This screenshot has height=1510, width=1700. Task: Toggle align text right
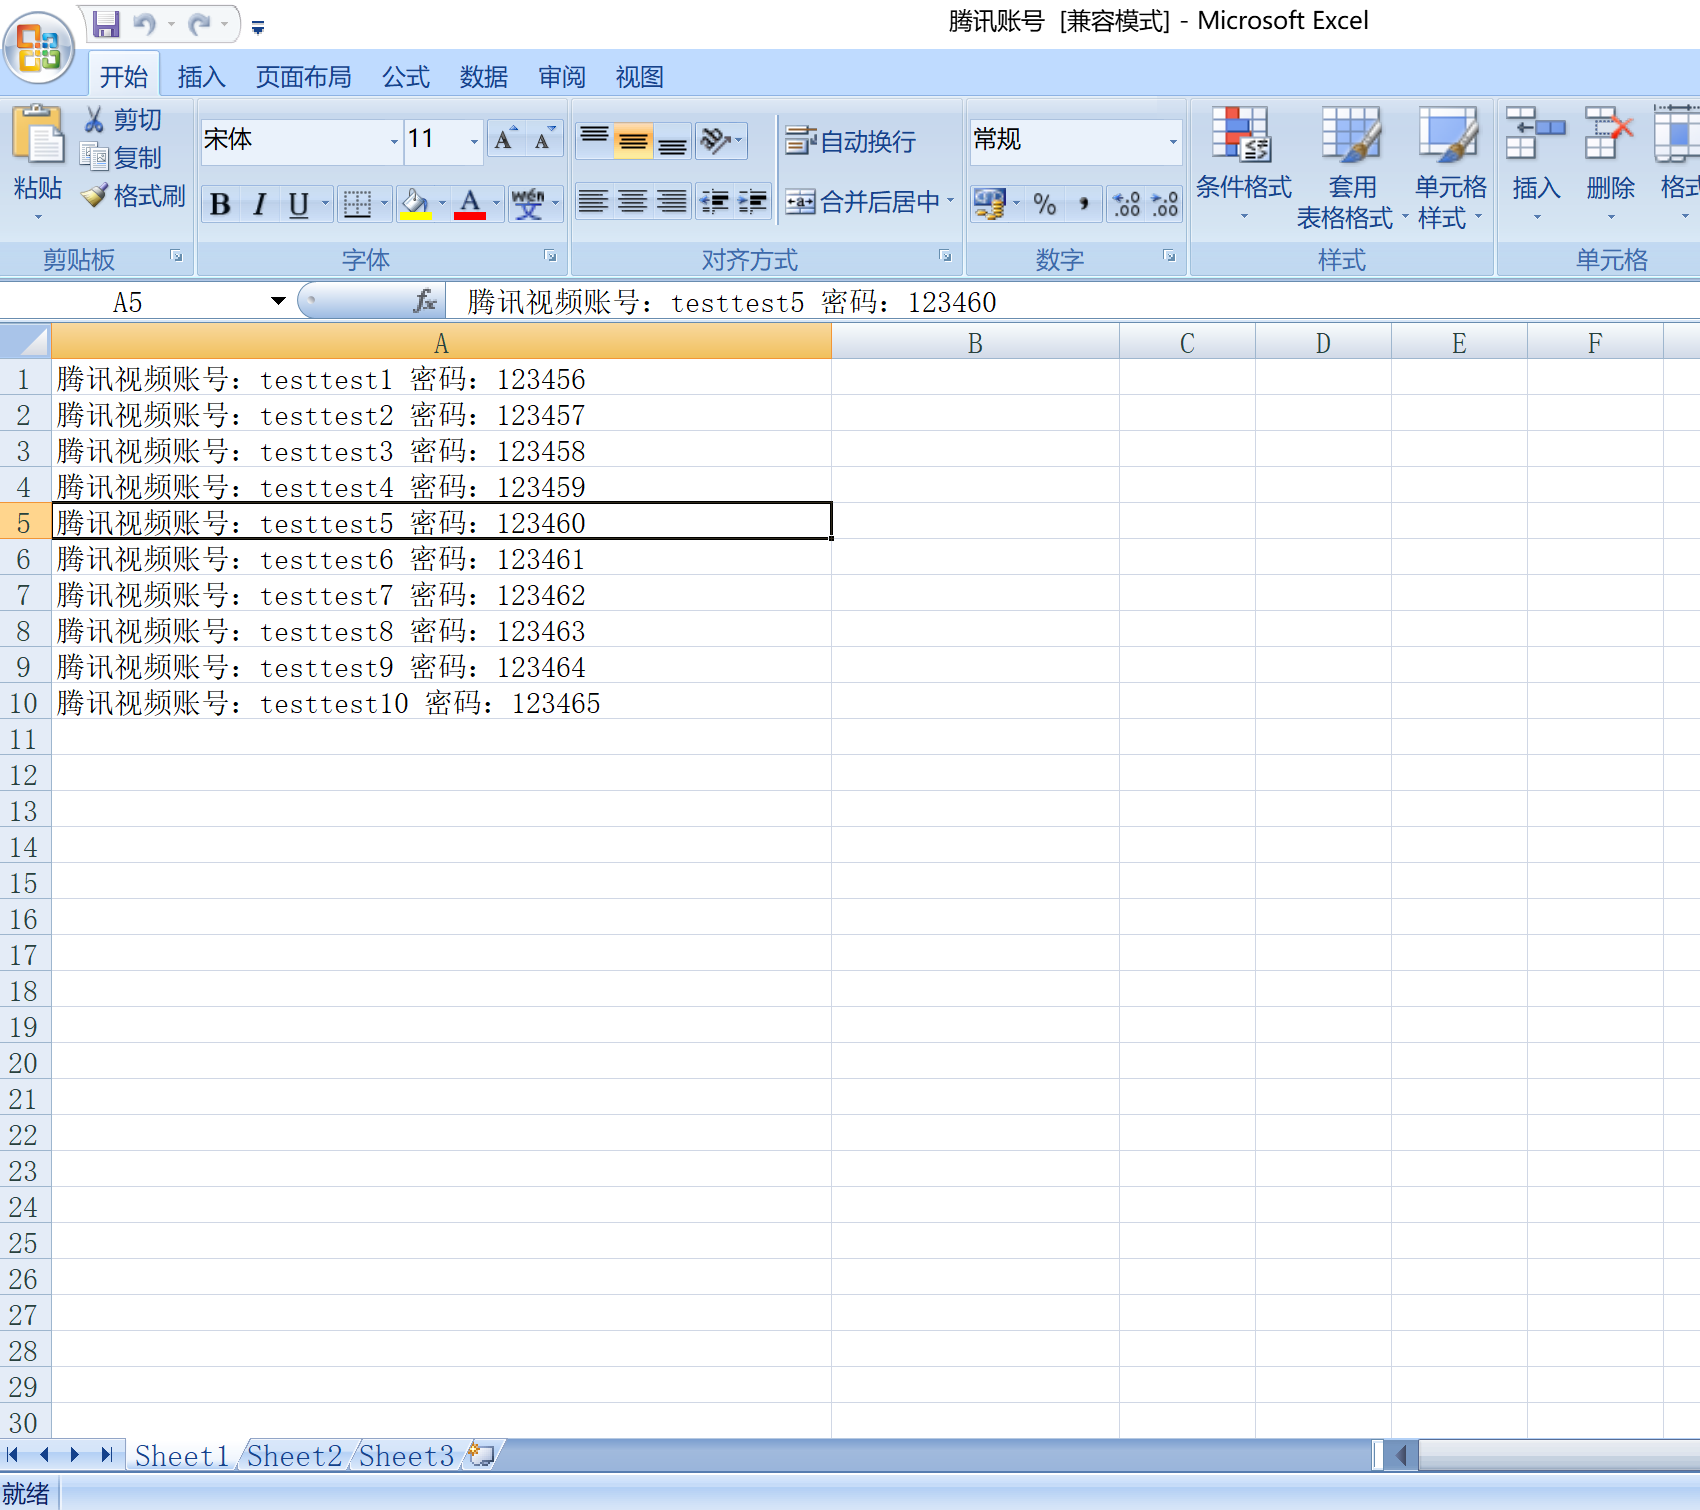[671, 202]
